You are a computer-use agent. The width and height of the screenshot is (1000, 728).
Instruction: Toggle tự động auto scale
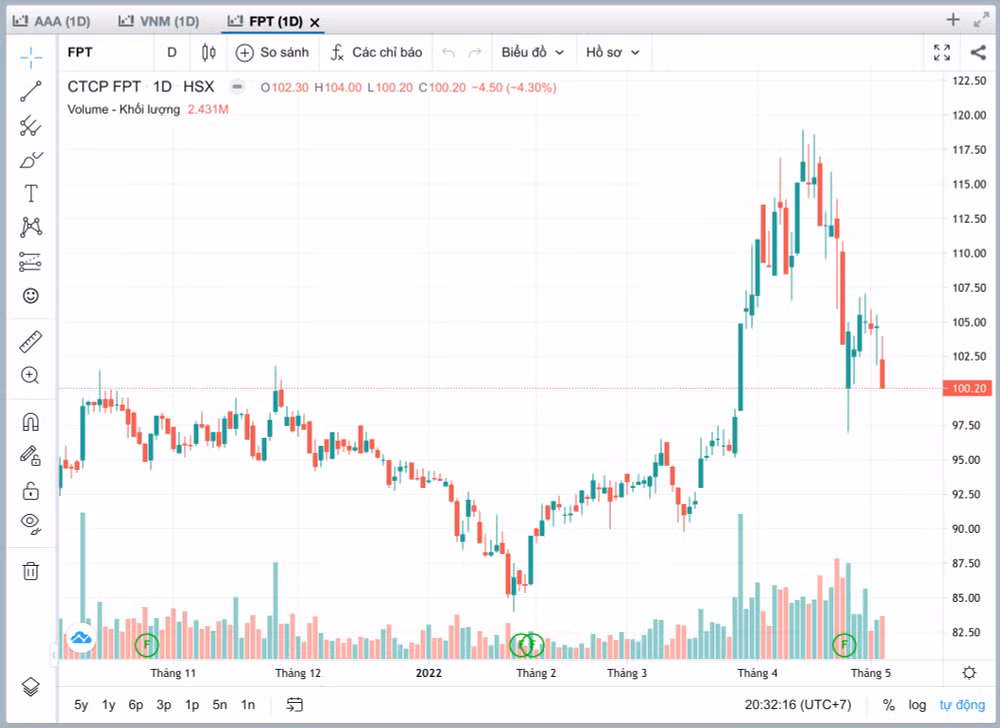pos(962,704)
